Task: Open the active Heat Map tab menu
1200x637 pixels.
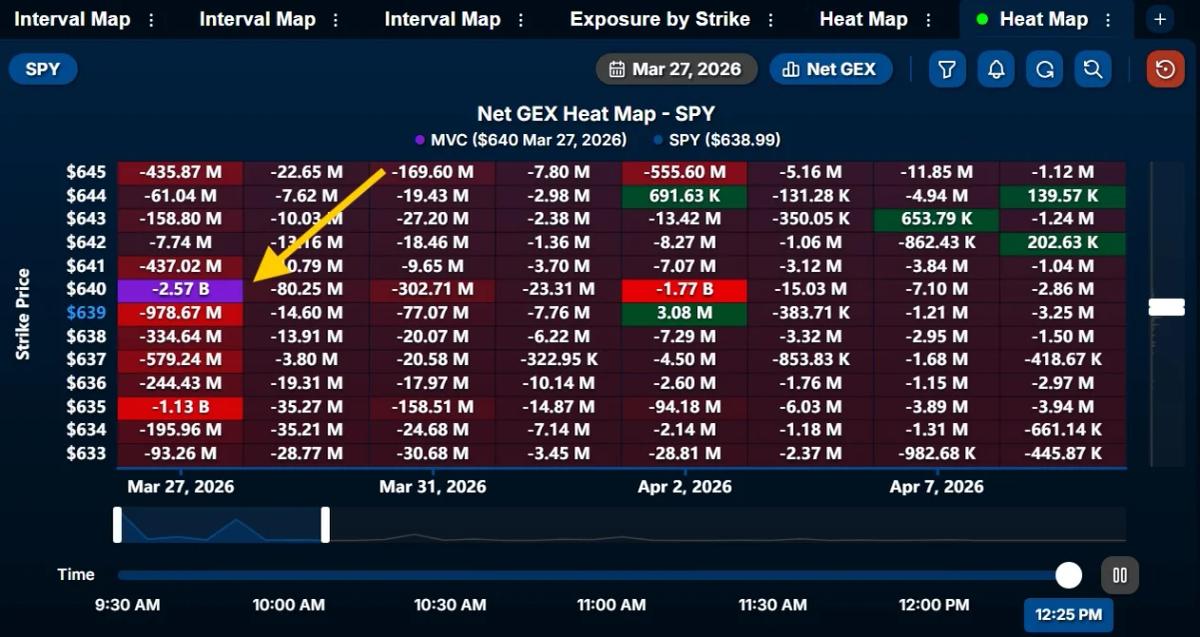Action: coord(1108,18)
